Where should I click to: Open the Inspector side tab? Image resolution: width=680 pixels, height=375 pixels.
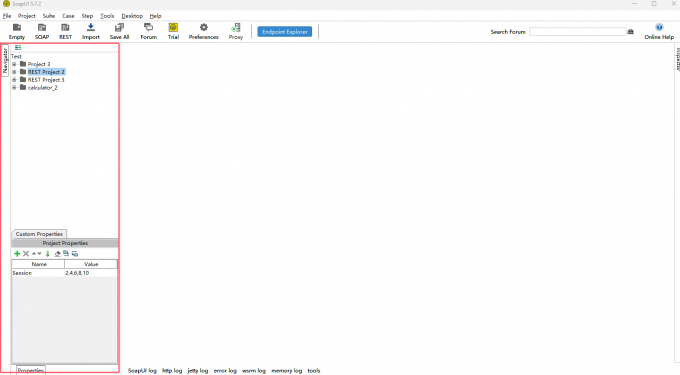677,59
